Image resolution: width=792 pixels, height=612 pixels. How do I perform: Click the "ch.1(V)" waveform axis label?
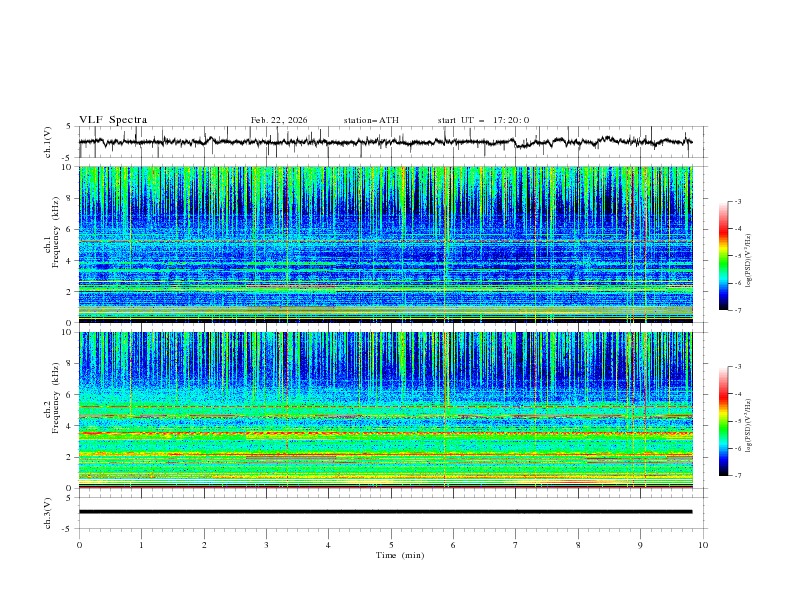(x=48, y=142)
